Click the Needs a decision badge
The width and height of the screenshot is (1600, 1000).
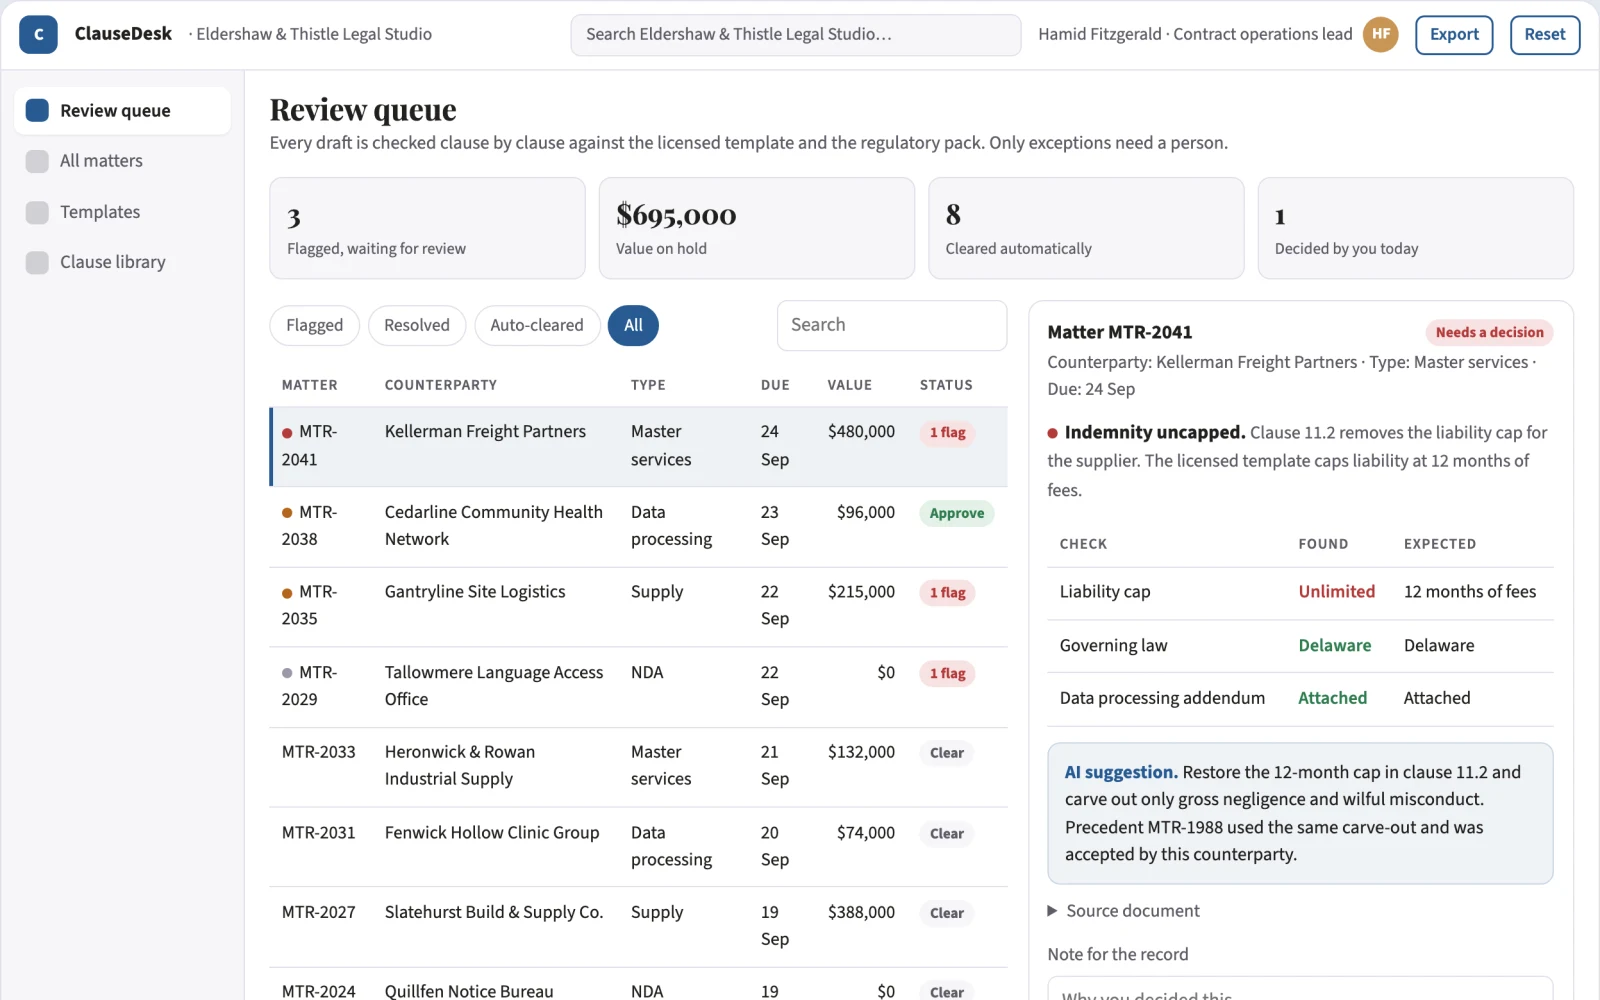click(x=1489, y=333)
